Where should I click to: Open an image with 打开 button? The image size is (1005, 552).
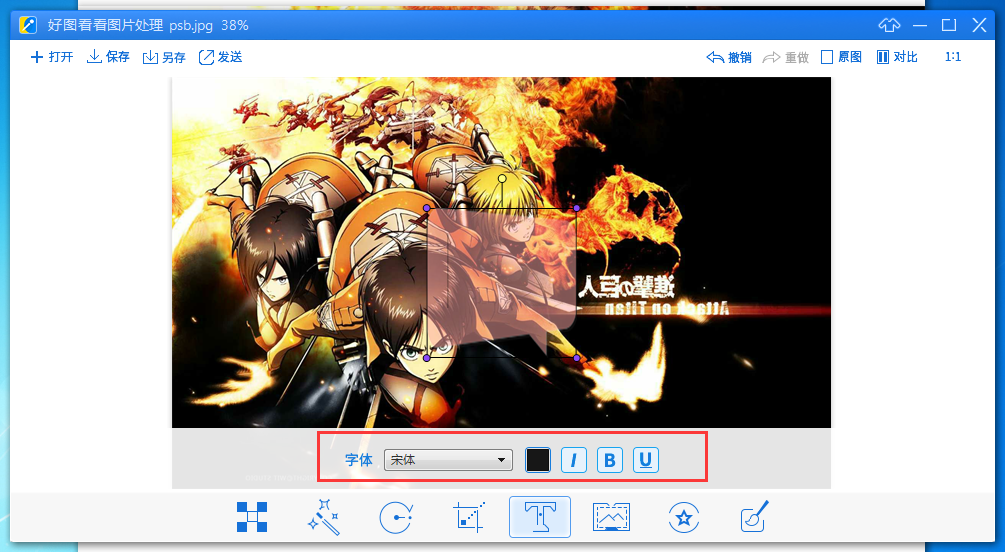click(x=52, y=57)
